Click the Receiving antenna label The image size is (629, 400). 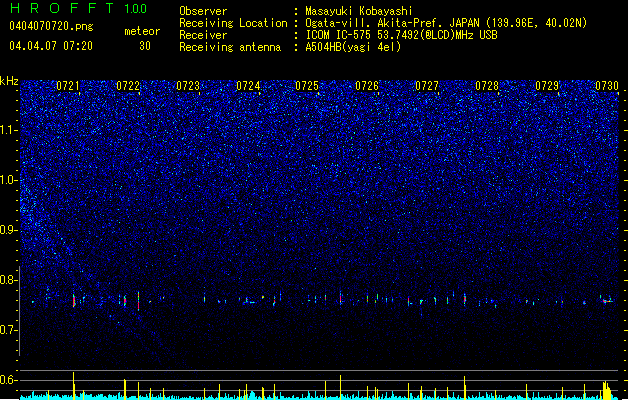coord(230,47)
